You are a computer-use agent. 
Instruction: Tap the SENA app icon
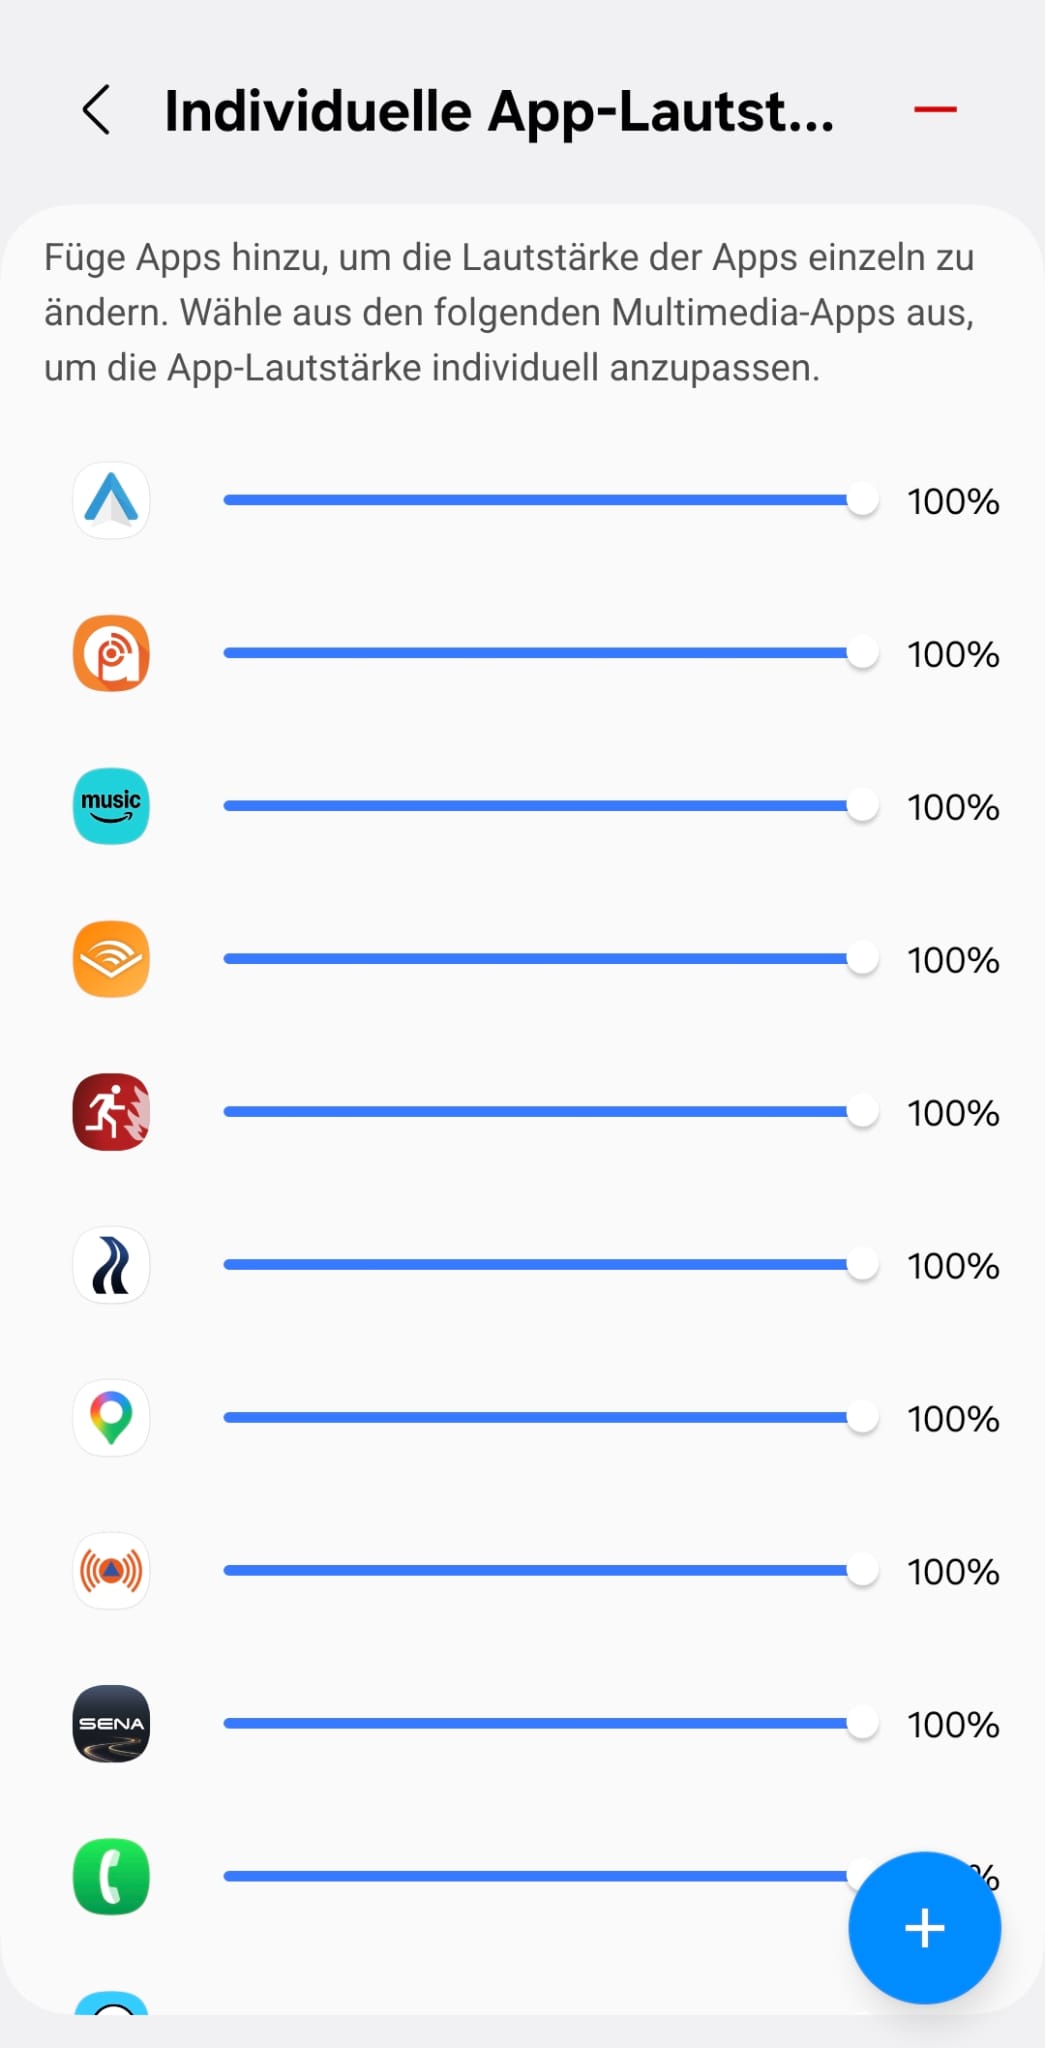coord(111,1724)
